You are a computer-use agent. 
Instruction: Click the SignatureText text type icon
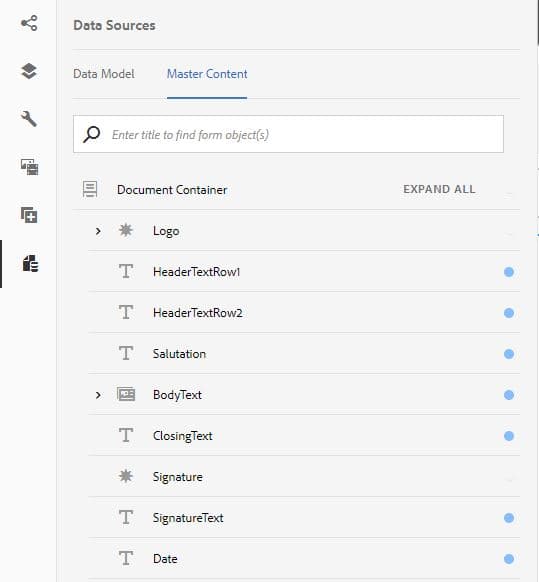click(x=126, y=517)
